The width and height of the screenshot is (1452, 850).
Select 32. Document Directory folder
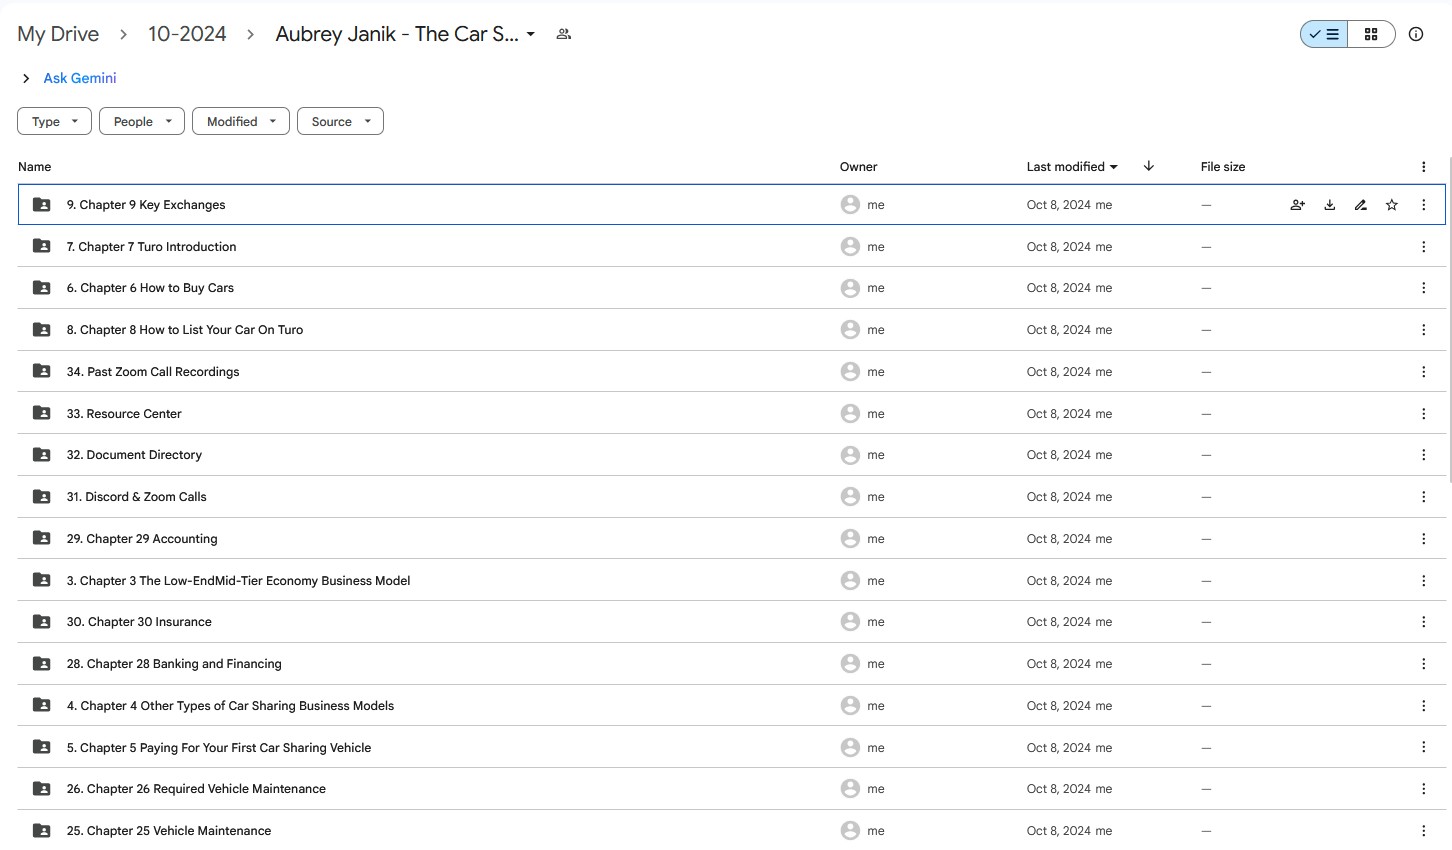[x=731, y=455]
